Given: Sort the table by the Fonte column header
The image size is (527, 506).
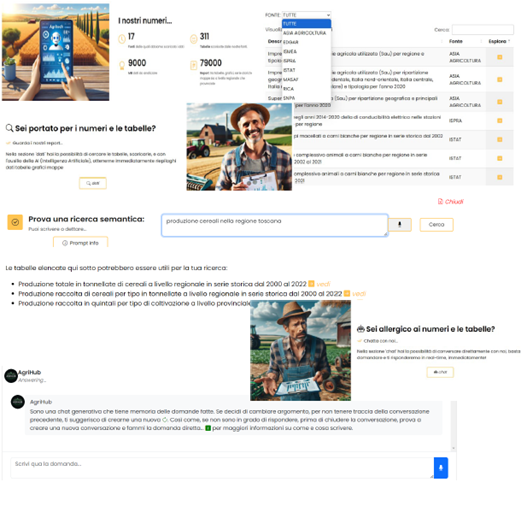Looking at the screenshot, I should coord(455,41).
